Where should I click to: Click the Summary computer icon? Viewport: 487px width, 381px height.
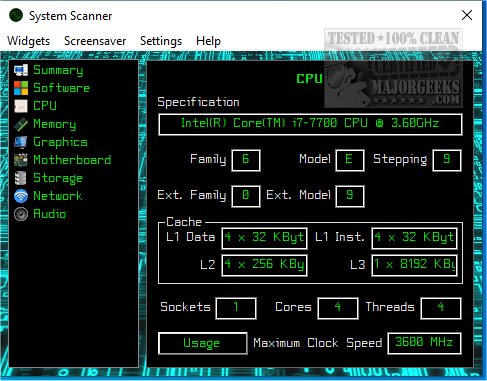pyautogui.click(x=21, y=70)
